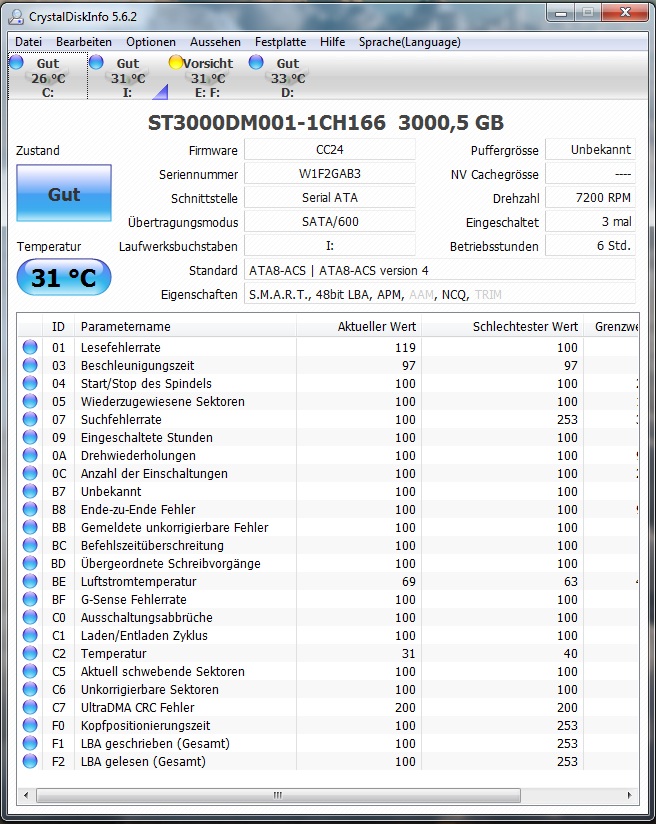Image resolution: width=656 pixels, height=824 pixels.
Task: Switch to drive C: tab at 26 °C
Action: [x=48, y=77]
